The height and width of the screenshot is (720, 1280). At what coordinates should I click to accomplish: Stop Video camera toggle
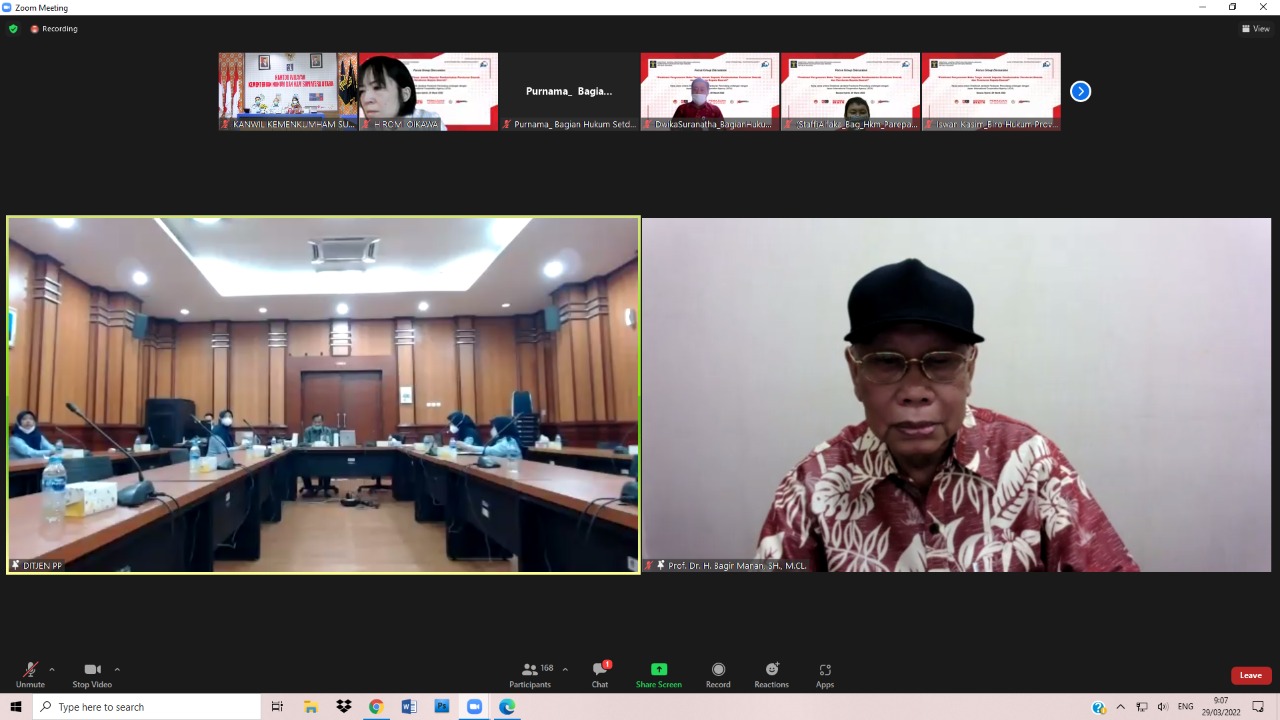(x=92, y=674)
